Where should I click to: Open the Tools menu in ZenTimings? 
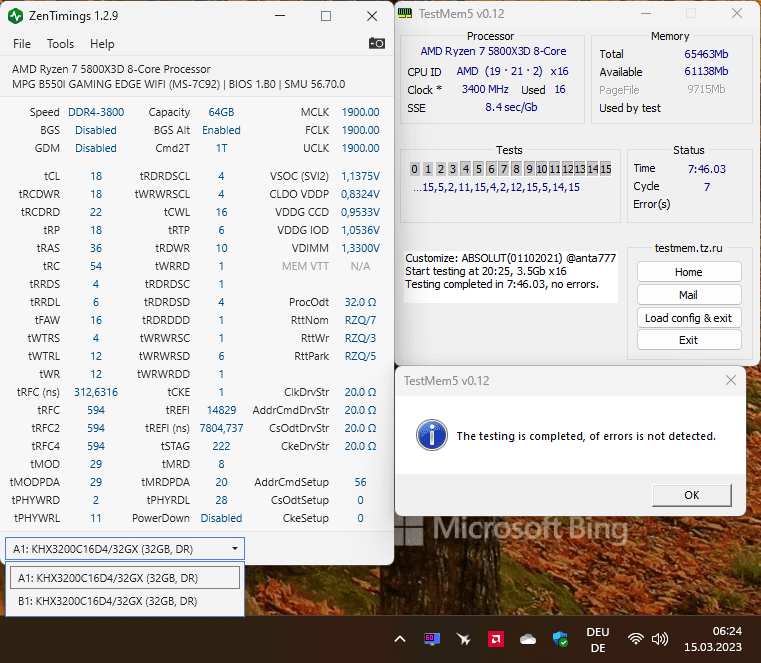pyautogui.click(x=60, y=44)
